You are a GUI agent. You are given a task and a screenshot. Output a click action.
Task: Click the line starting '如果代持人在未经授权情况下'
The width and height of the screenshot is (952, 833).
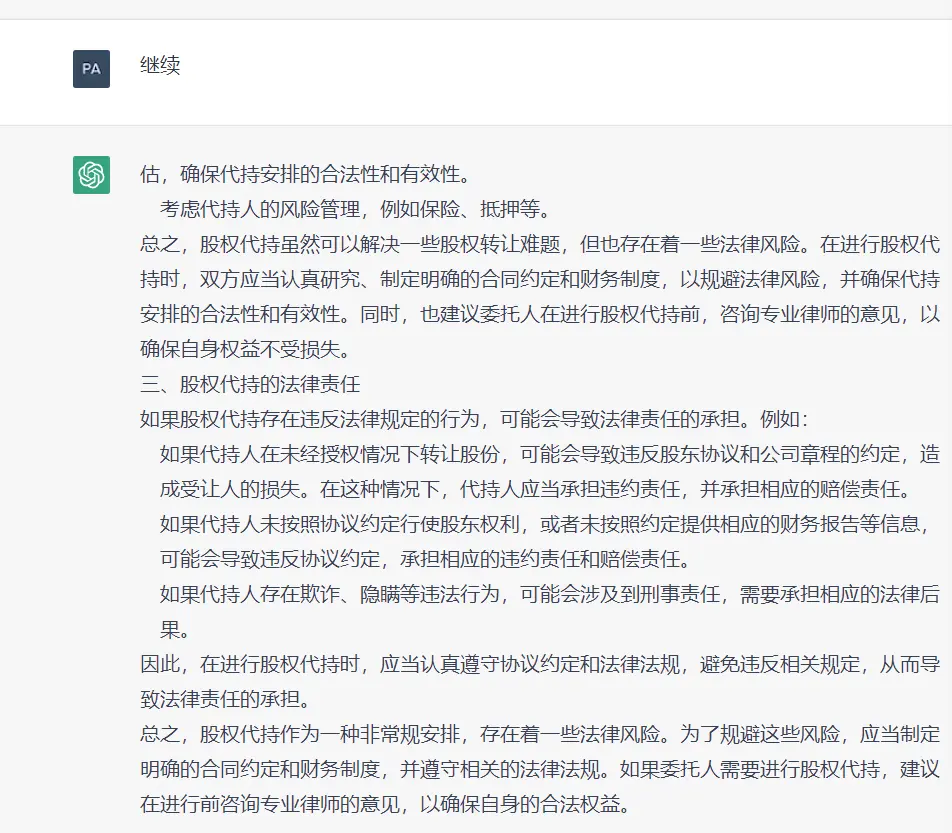[x=550, y=454]
